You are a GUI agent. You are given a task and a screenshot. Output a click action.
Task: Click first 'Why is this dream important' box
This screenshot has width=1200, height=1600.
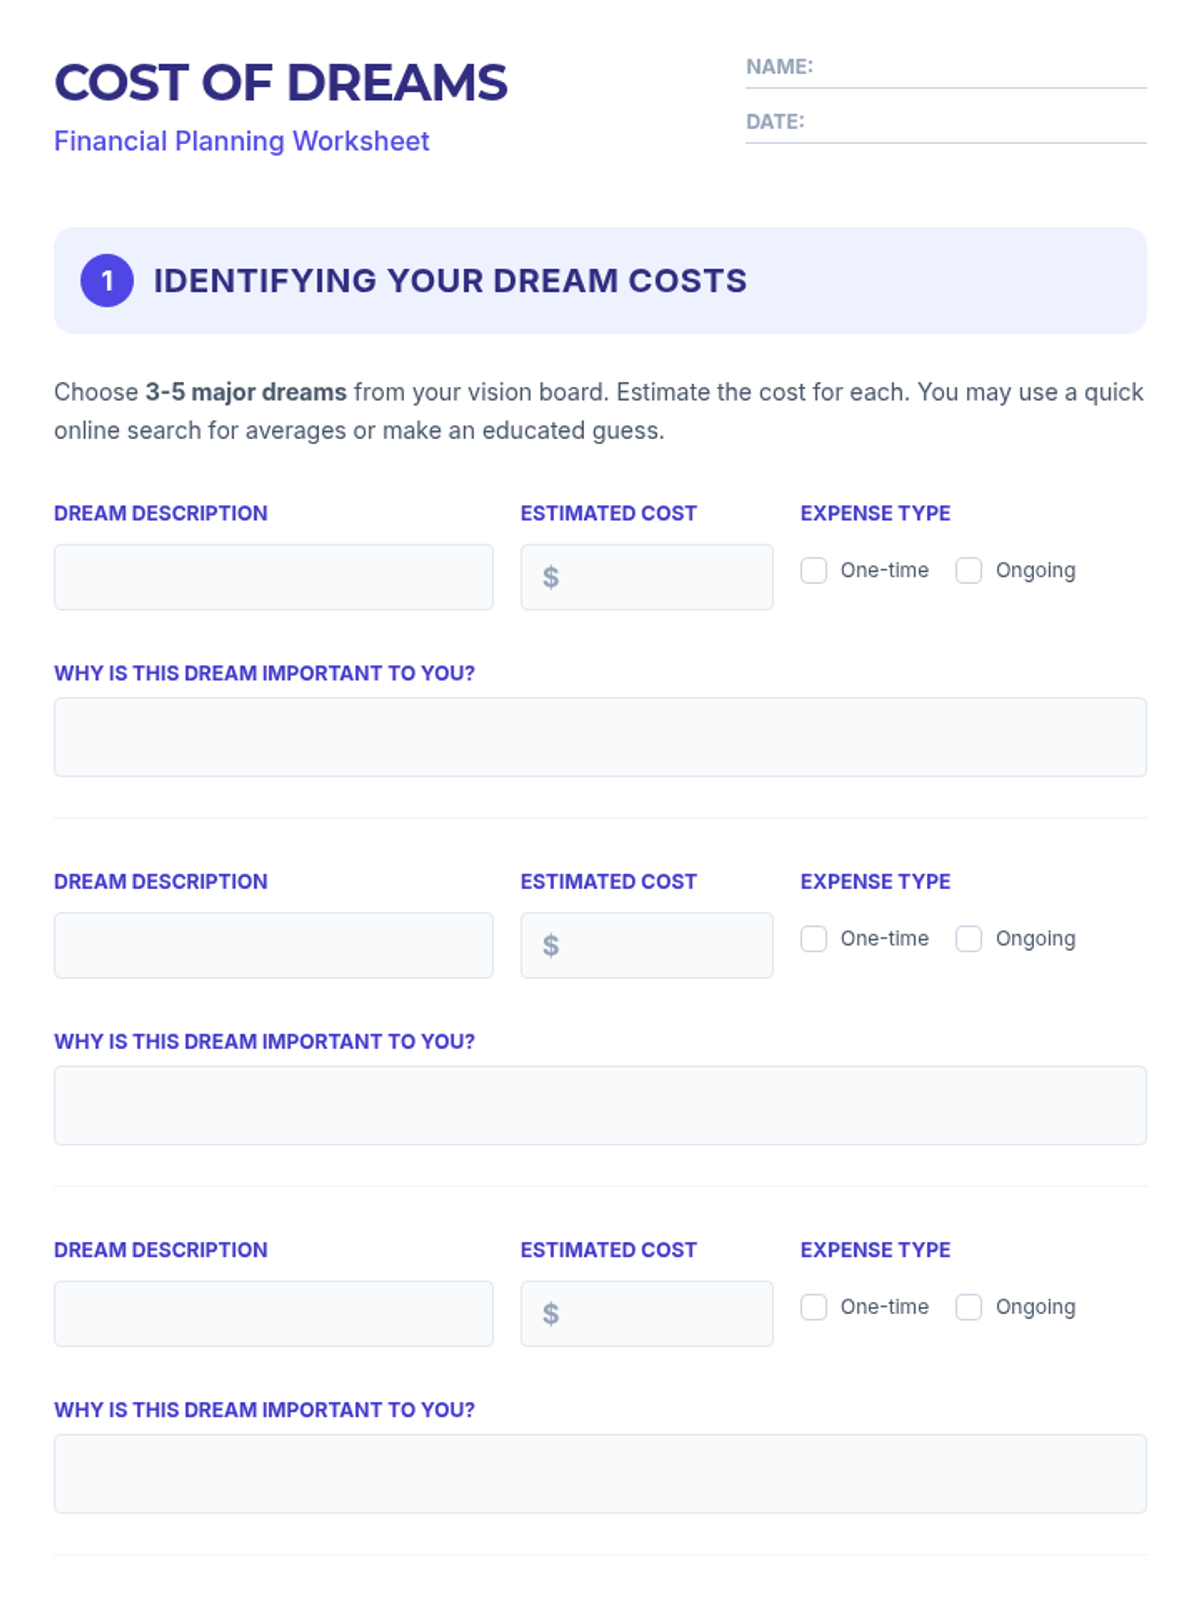point(600,737)
